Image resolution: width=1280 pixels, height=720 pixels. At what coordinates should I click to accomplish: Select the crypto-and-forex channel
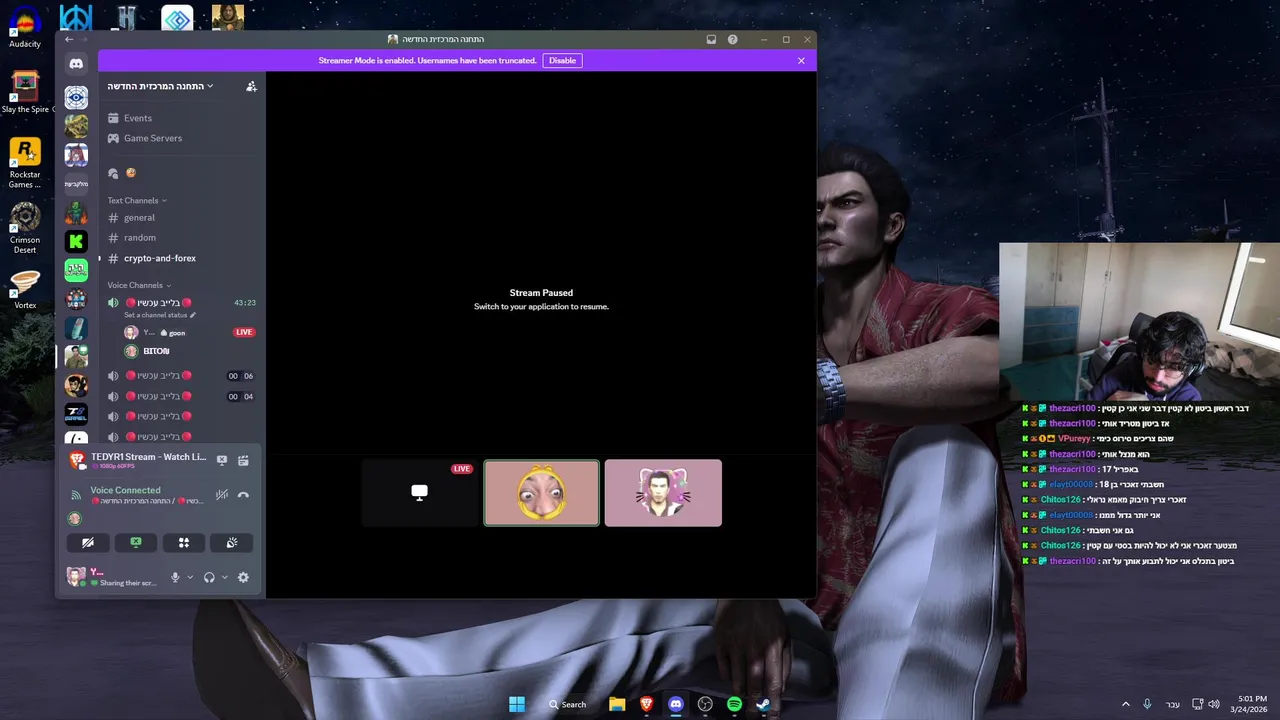click(180, 258)
